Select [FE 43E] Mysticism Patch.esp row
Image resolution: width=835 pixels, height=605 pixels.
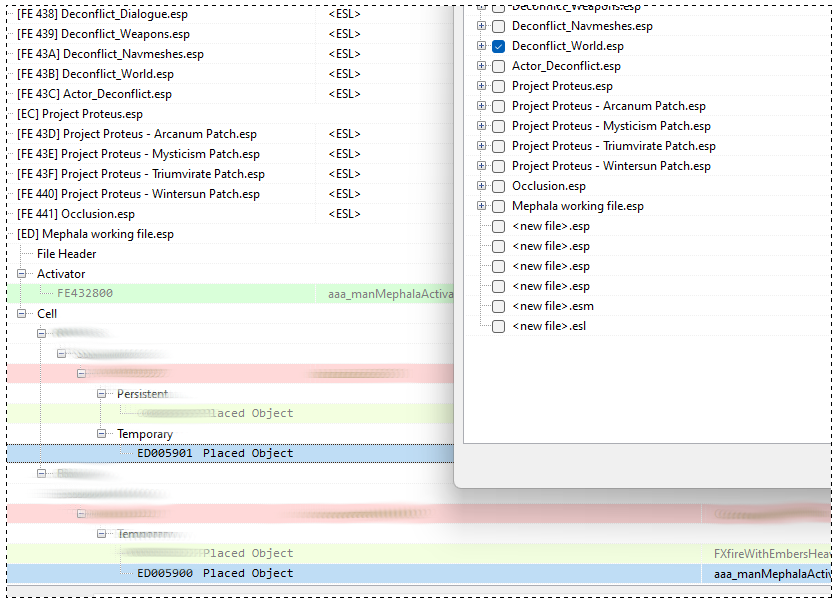138,154
